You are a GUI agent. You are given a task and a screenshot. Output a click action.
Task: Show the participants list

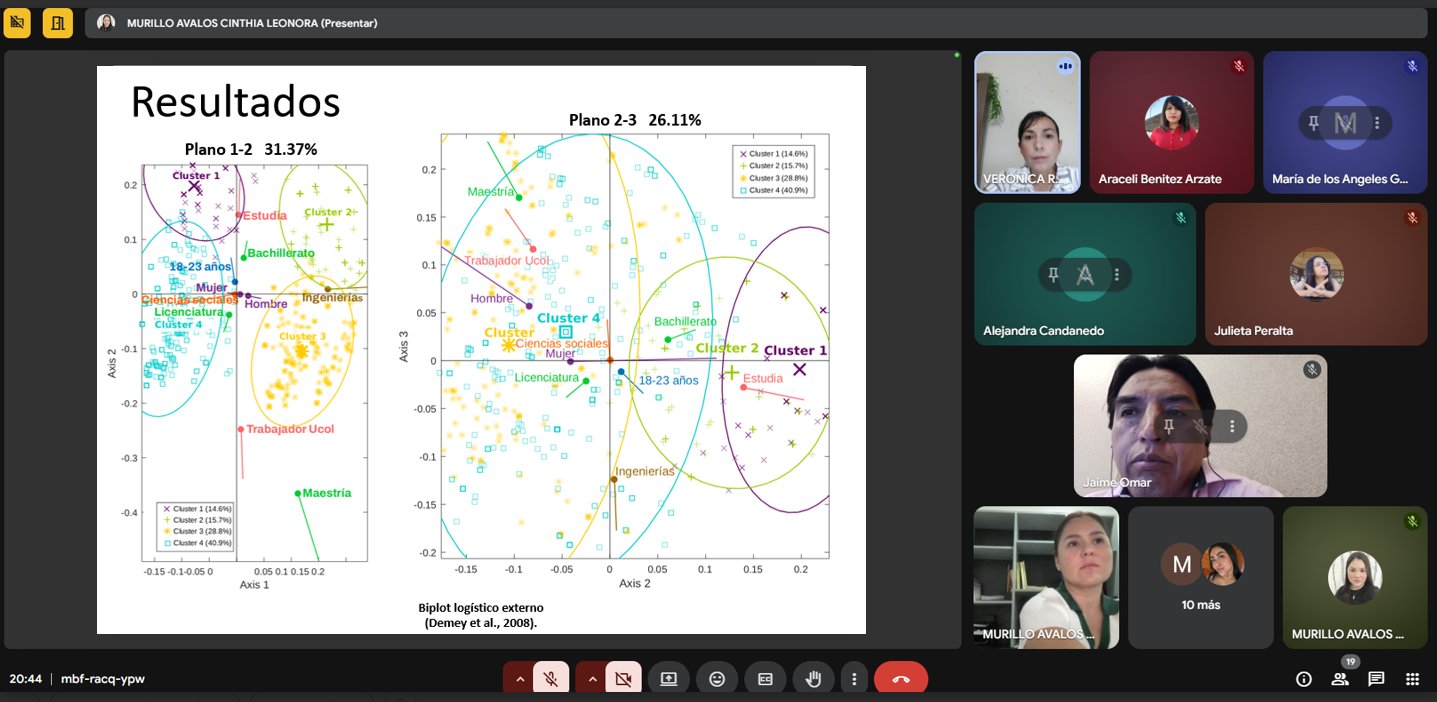(x=1340, y=679)
